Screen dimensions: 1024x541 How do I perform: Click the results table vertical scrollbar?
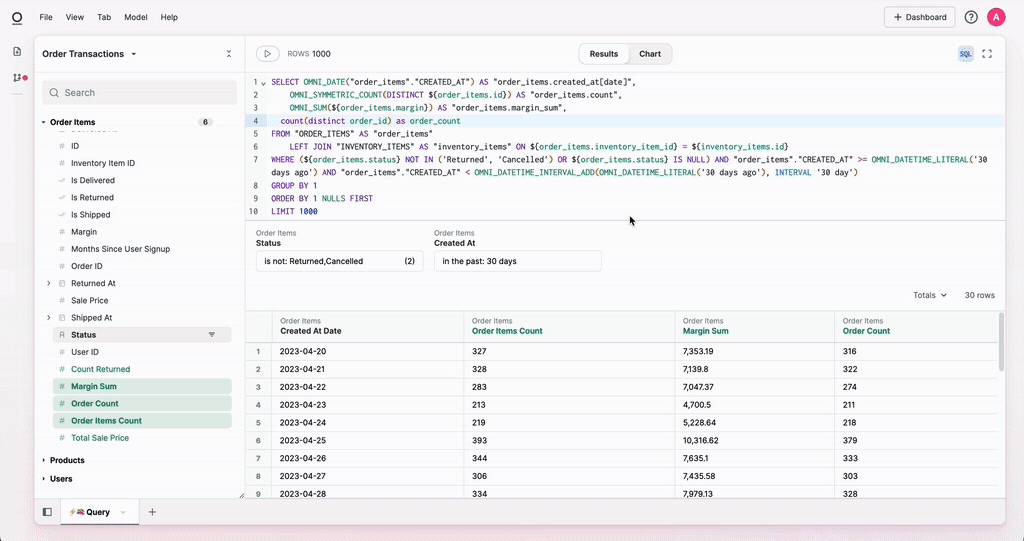click(x=1001, y=342)
